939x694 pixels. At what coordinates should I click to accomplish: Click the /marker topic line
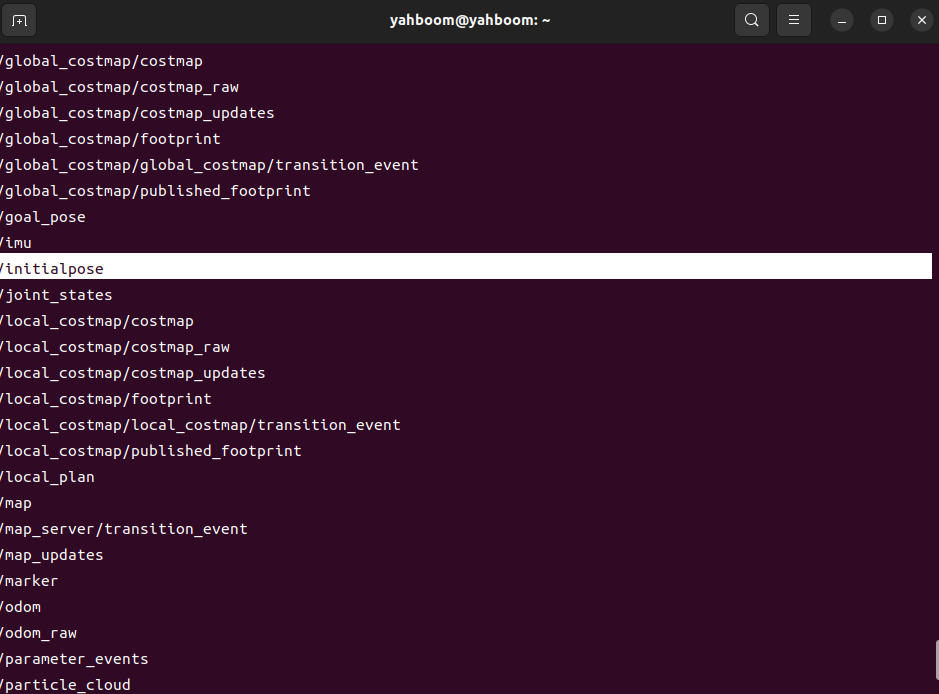[x=29, y=581]
